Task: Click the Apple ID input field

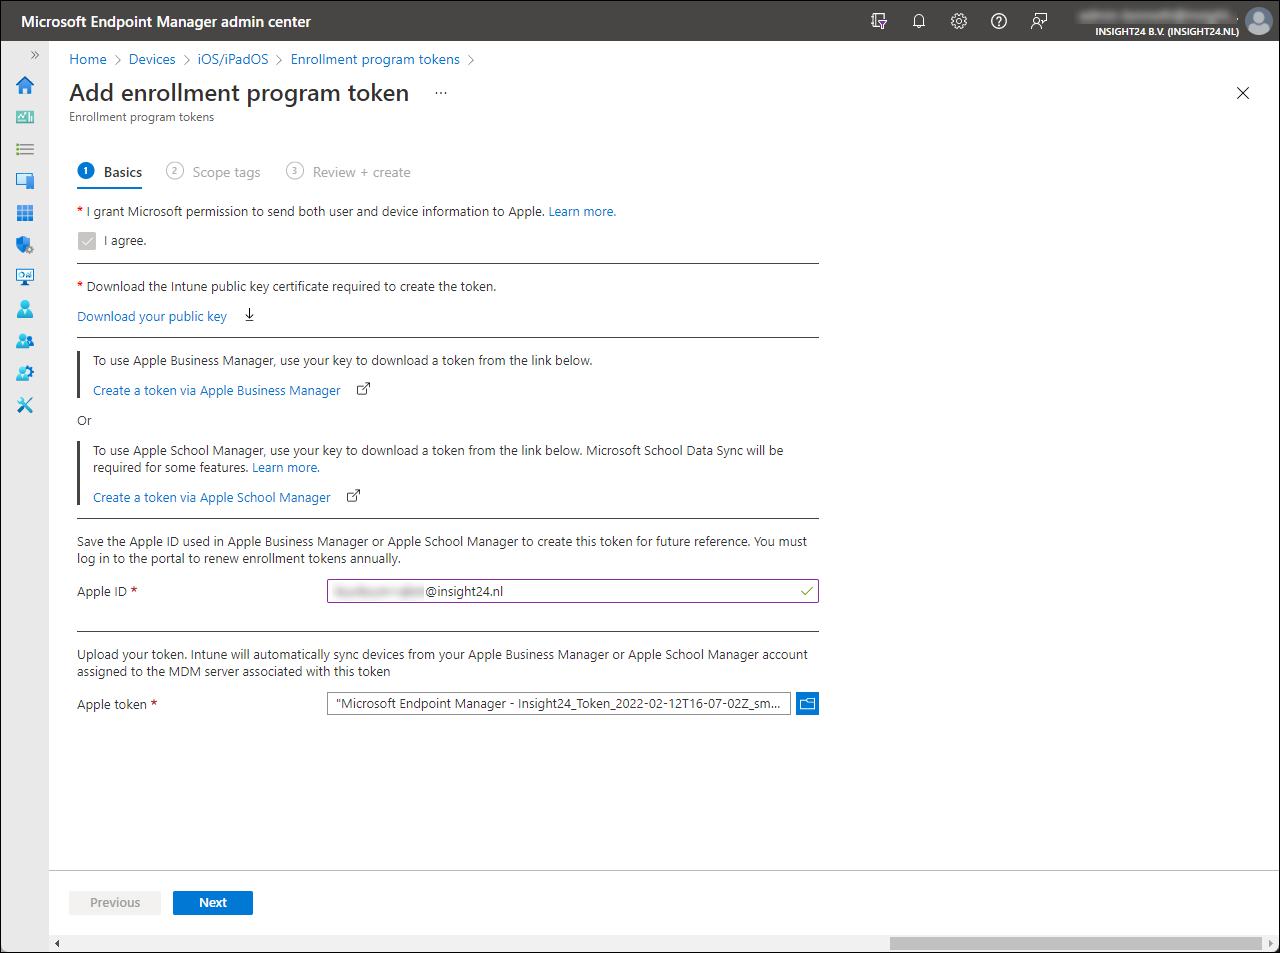Action: pyautogui.click(x=573, y=591)
